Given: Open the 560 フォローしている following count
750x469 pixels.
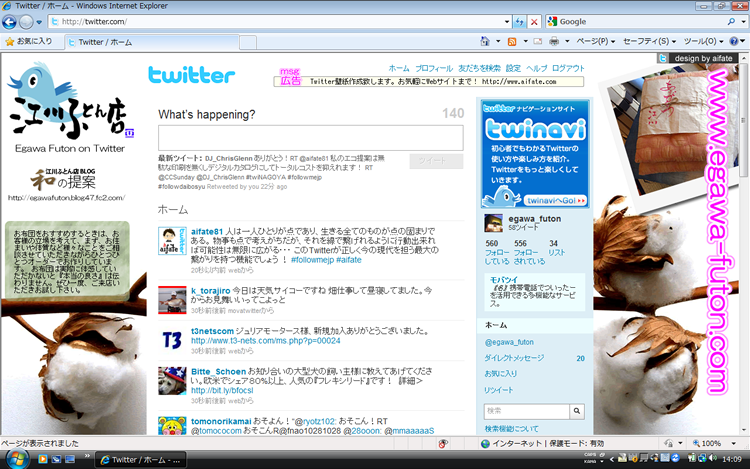Looking at the screenshot, I should pos(497,252).
